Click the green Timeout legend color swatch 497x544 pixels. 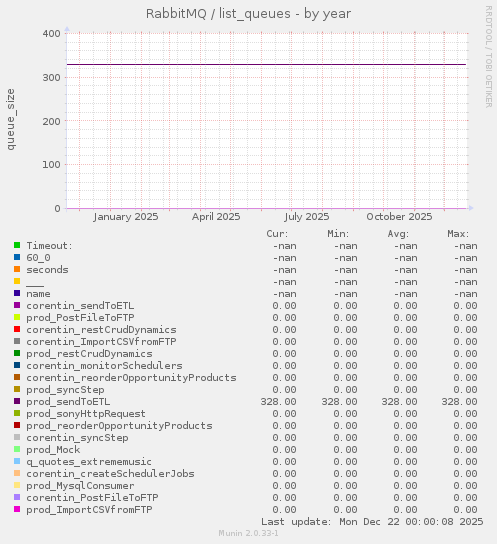pyautogui.click(x=17, y=245)
